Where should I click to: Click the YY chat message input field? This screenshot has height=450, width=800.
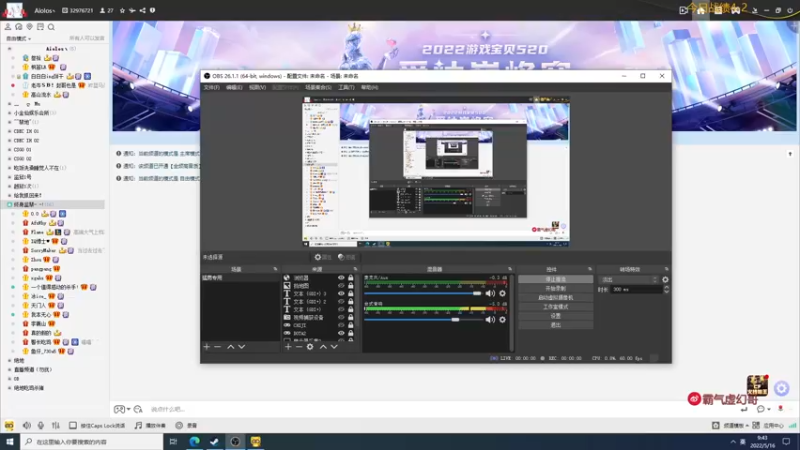[x=439, y=409]
